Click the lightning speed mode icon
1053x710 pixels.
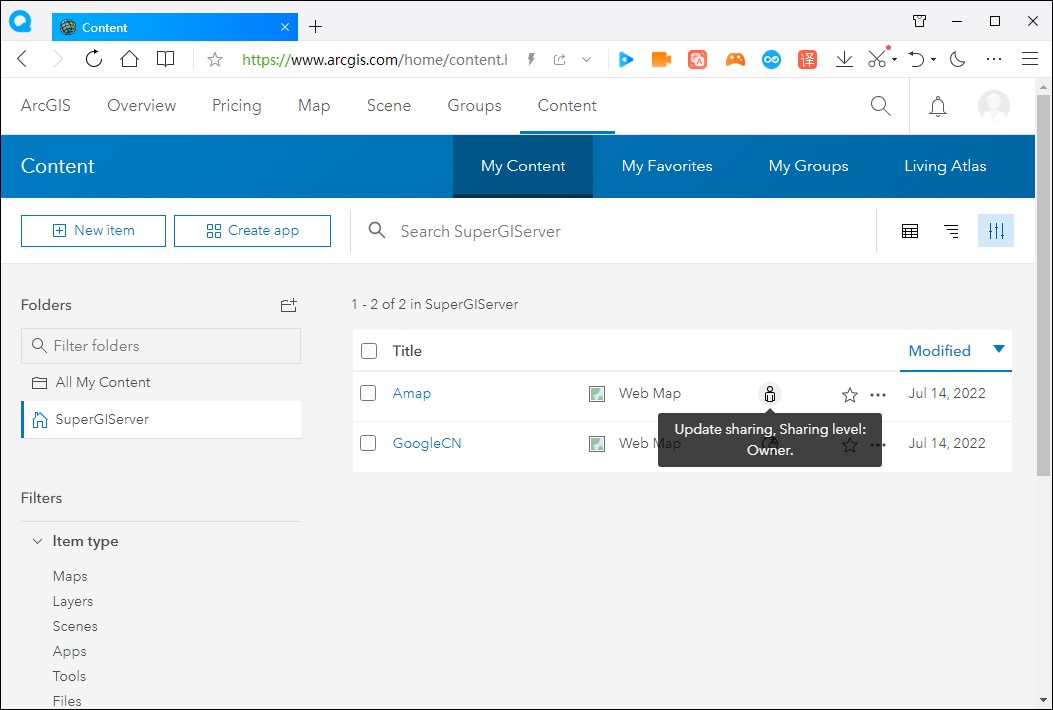tap(531, 59)
